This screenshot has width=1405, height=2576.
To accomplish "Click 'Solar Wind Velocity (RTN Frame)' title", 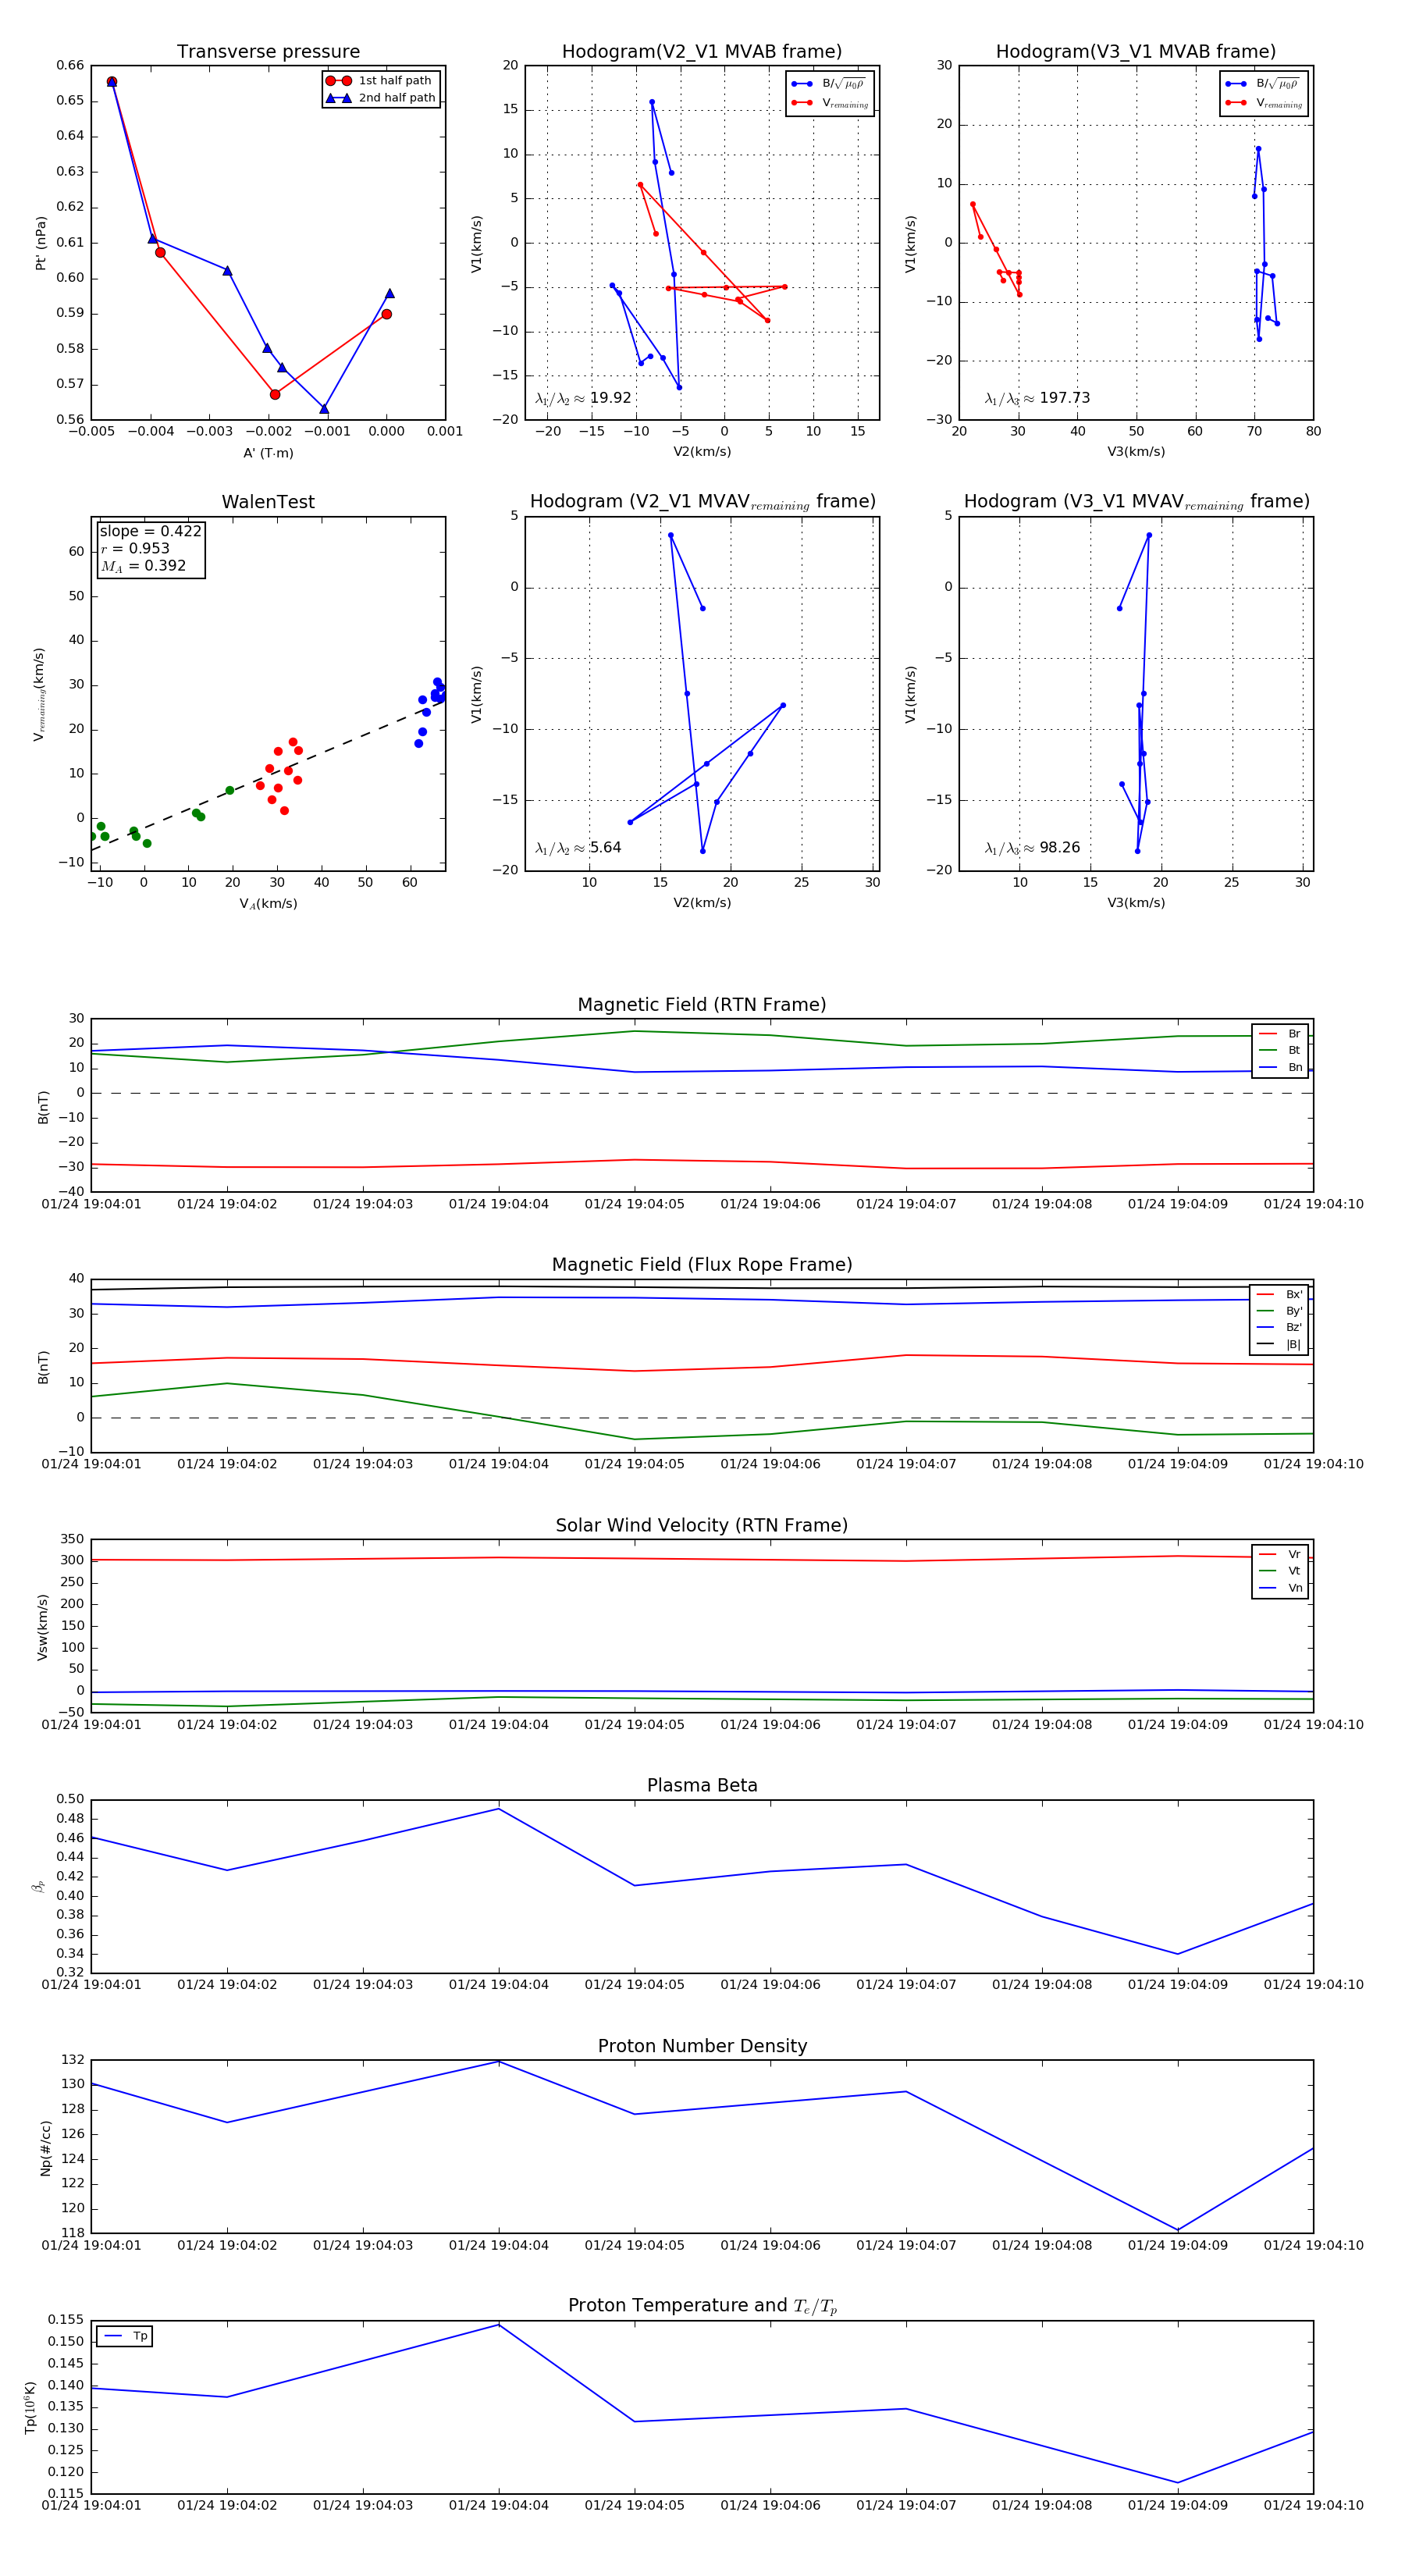I will [702, 1526].
